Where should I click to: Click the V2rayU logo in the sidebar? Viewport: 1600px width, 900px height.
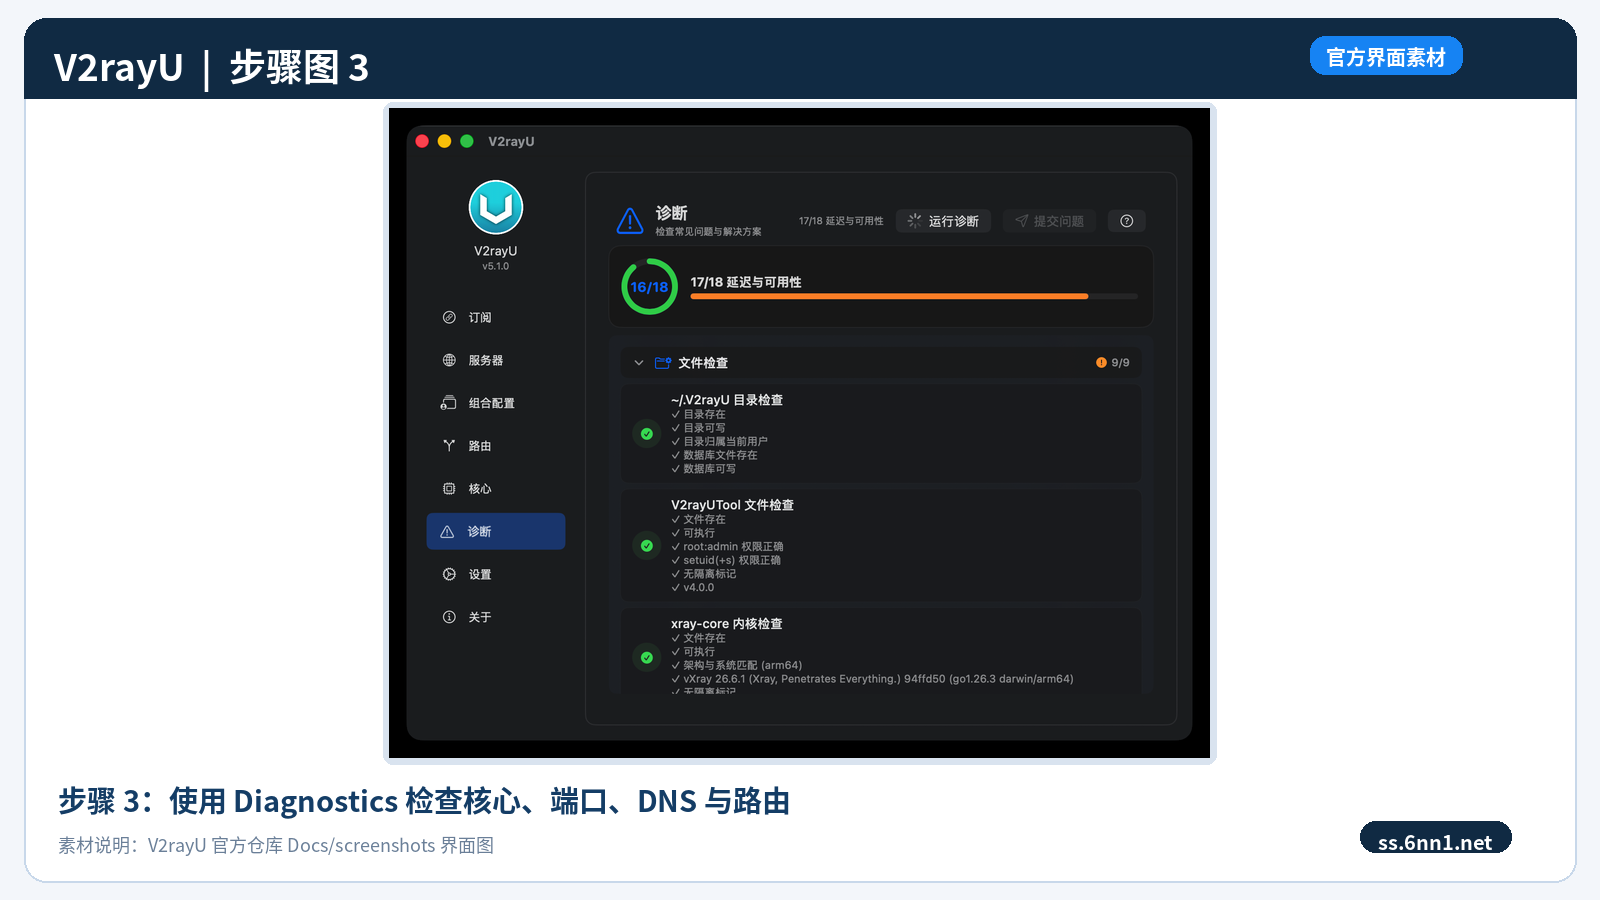(x=496, y=207)
